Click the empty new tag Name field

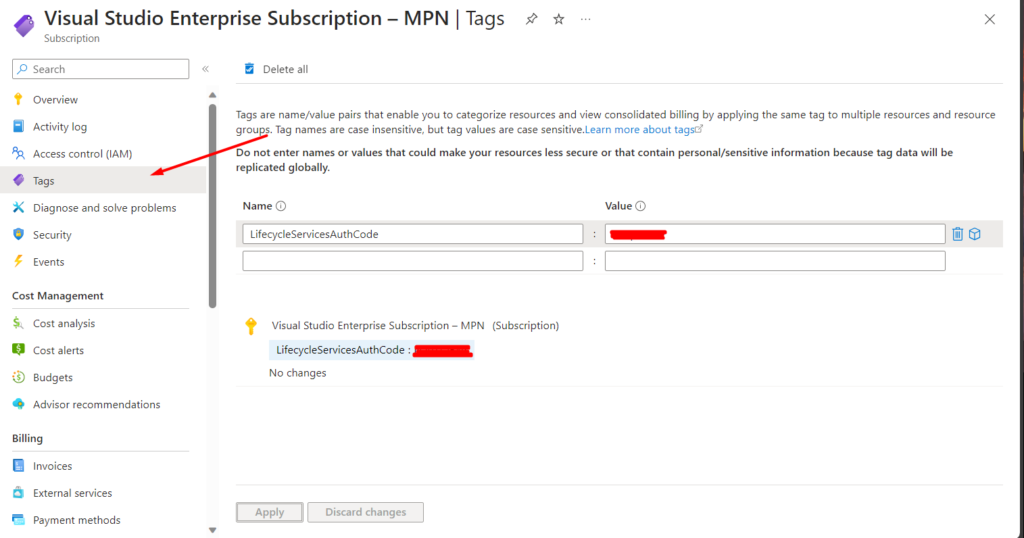tap(413, 261)
